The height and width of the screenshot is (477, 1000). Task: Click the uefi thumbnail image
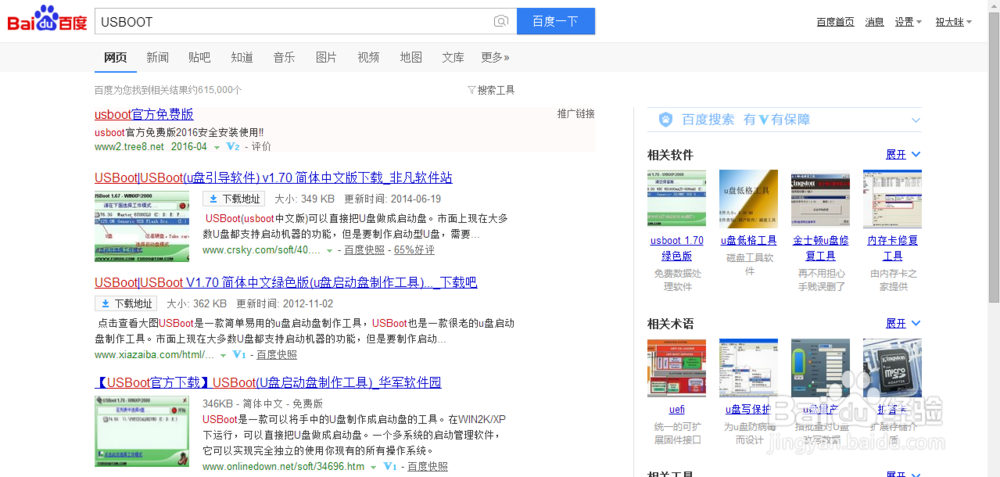[x=677, y=368]
